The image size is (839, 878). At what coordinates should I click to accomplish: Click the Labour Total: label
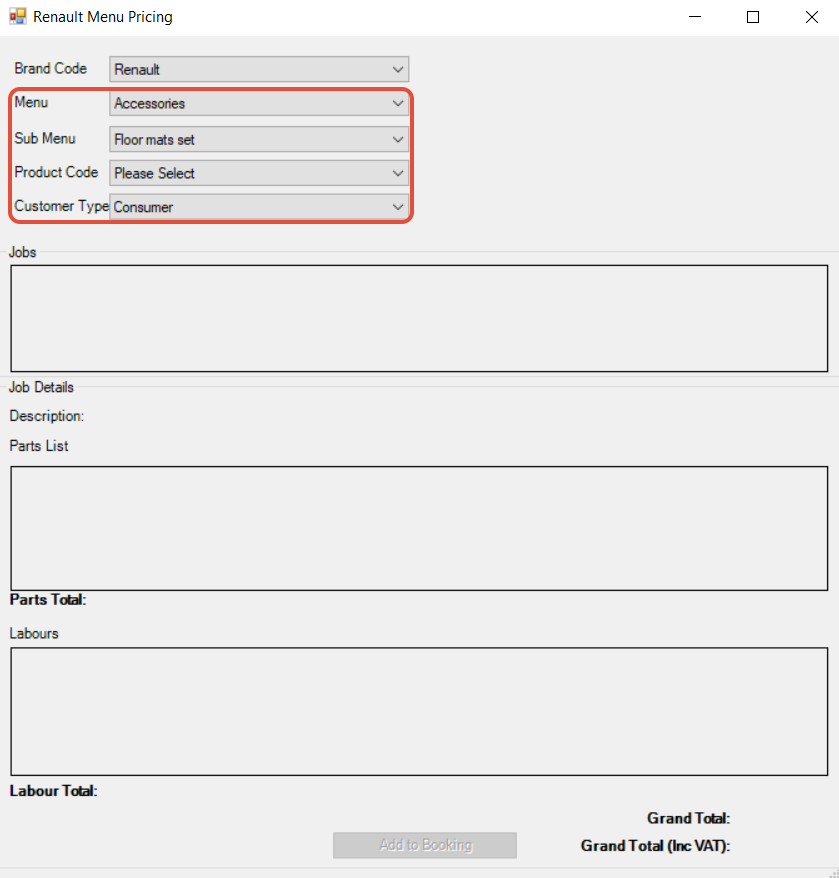click(x=53, y=791)
